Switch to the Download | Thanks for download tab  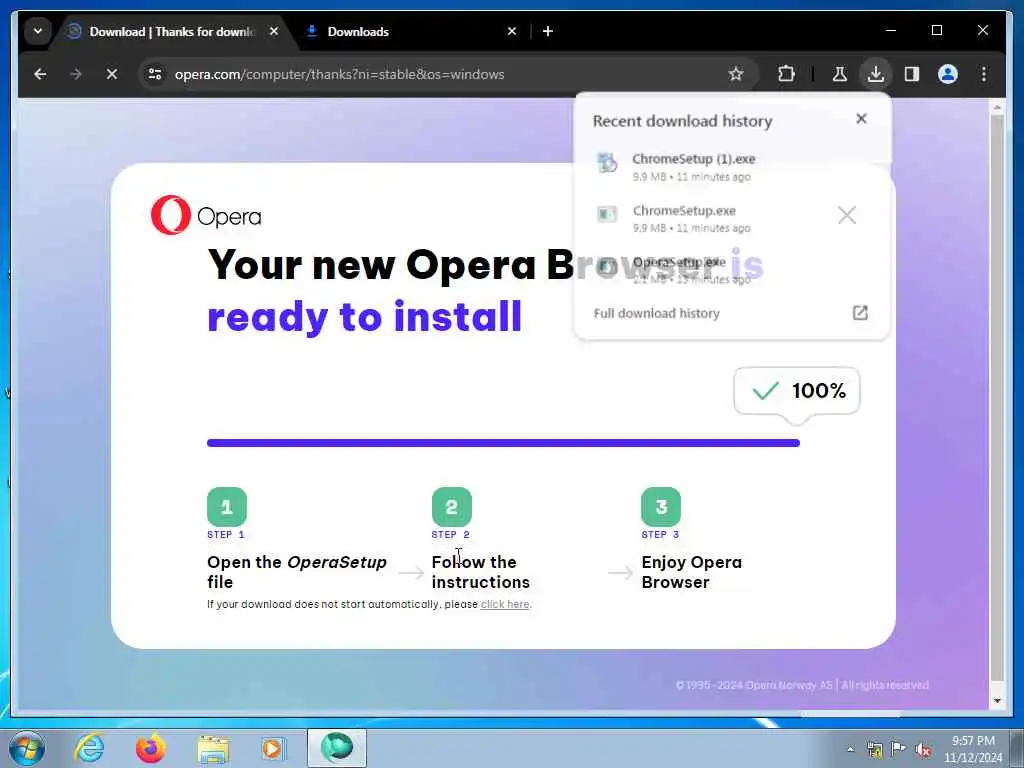172,31
